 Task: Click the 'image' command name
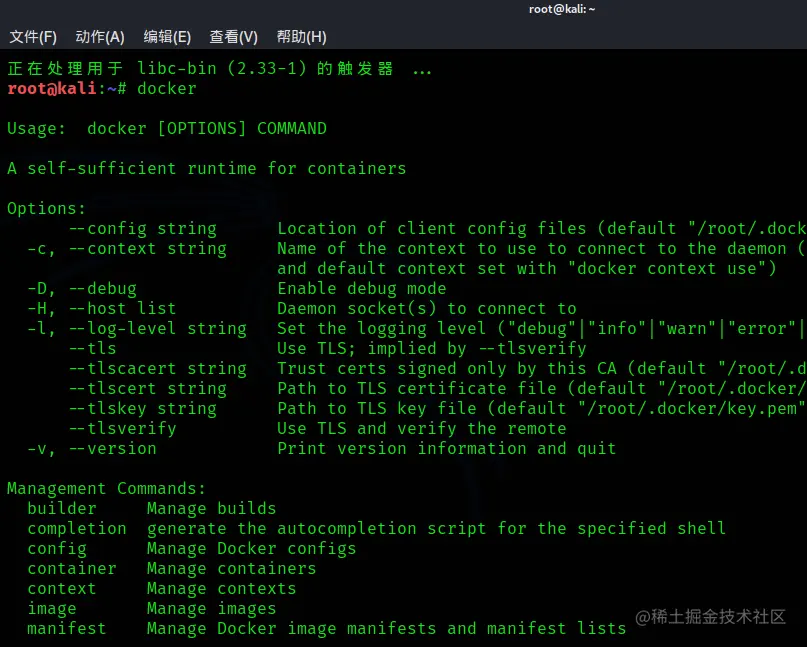pos(51,608)
